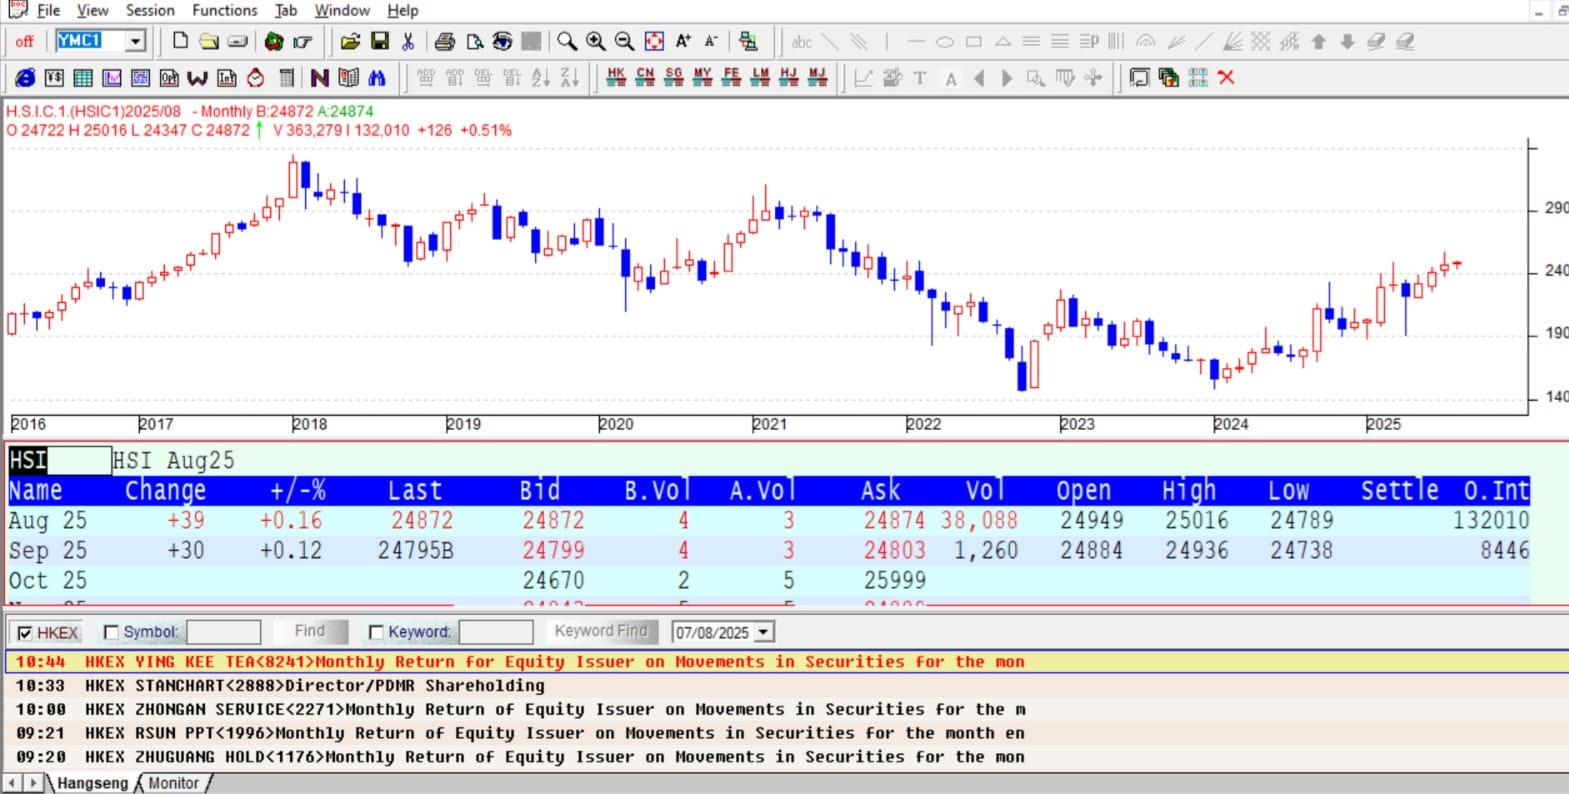Click the Print icon in the toolbar

tap(445, 41)
